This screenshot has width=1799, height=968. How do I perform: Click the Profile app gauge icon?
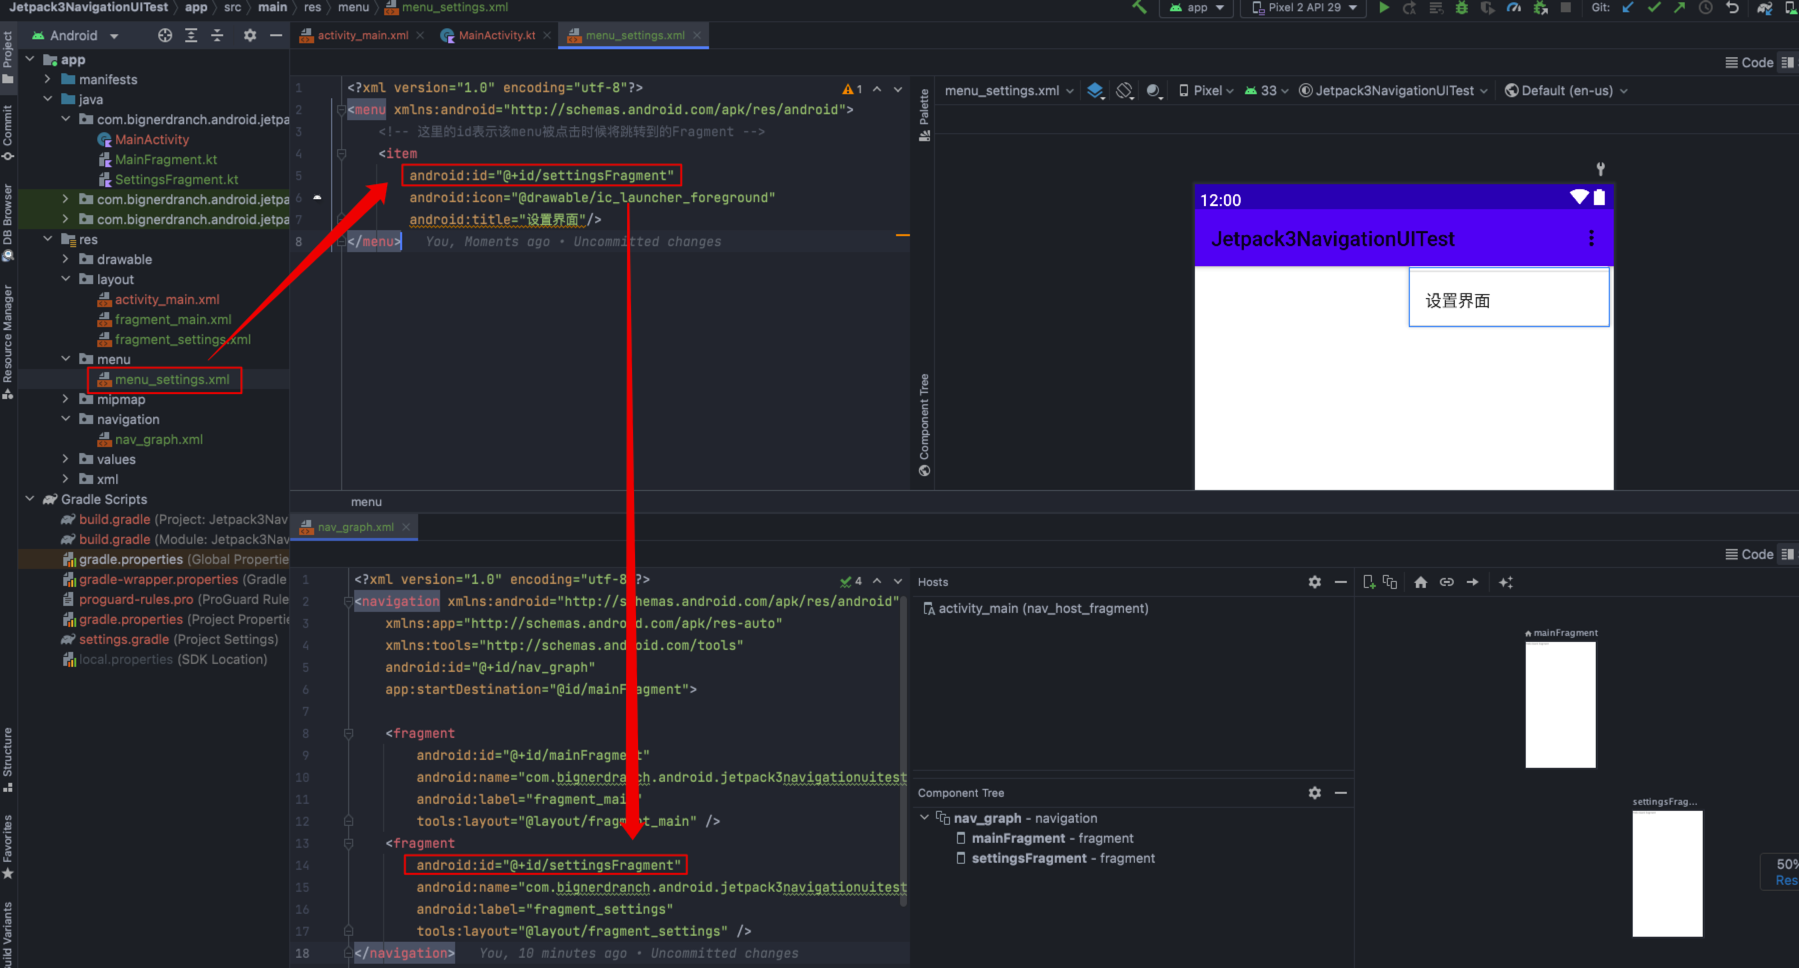(x=1514, y=8)
